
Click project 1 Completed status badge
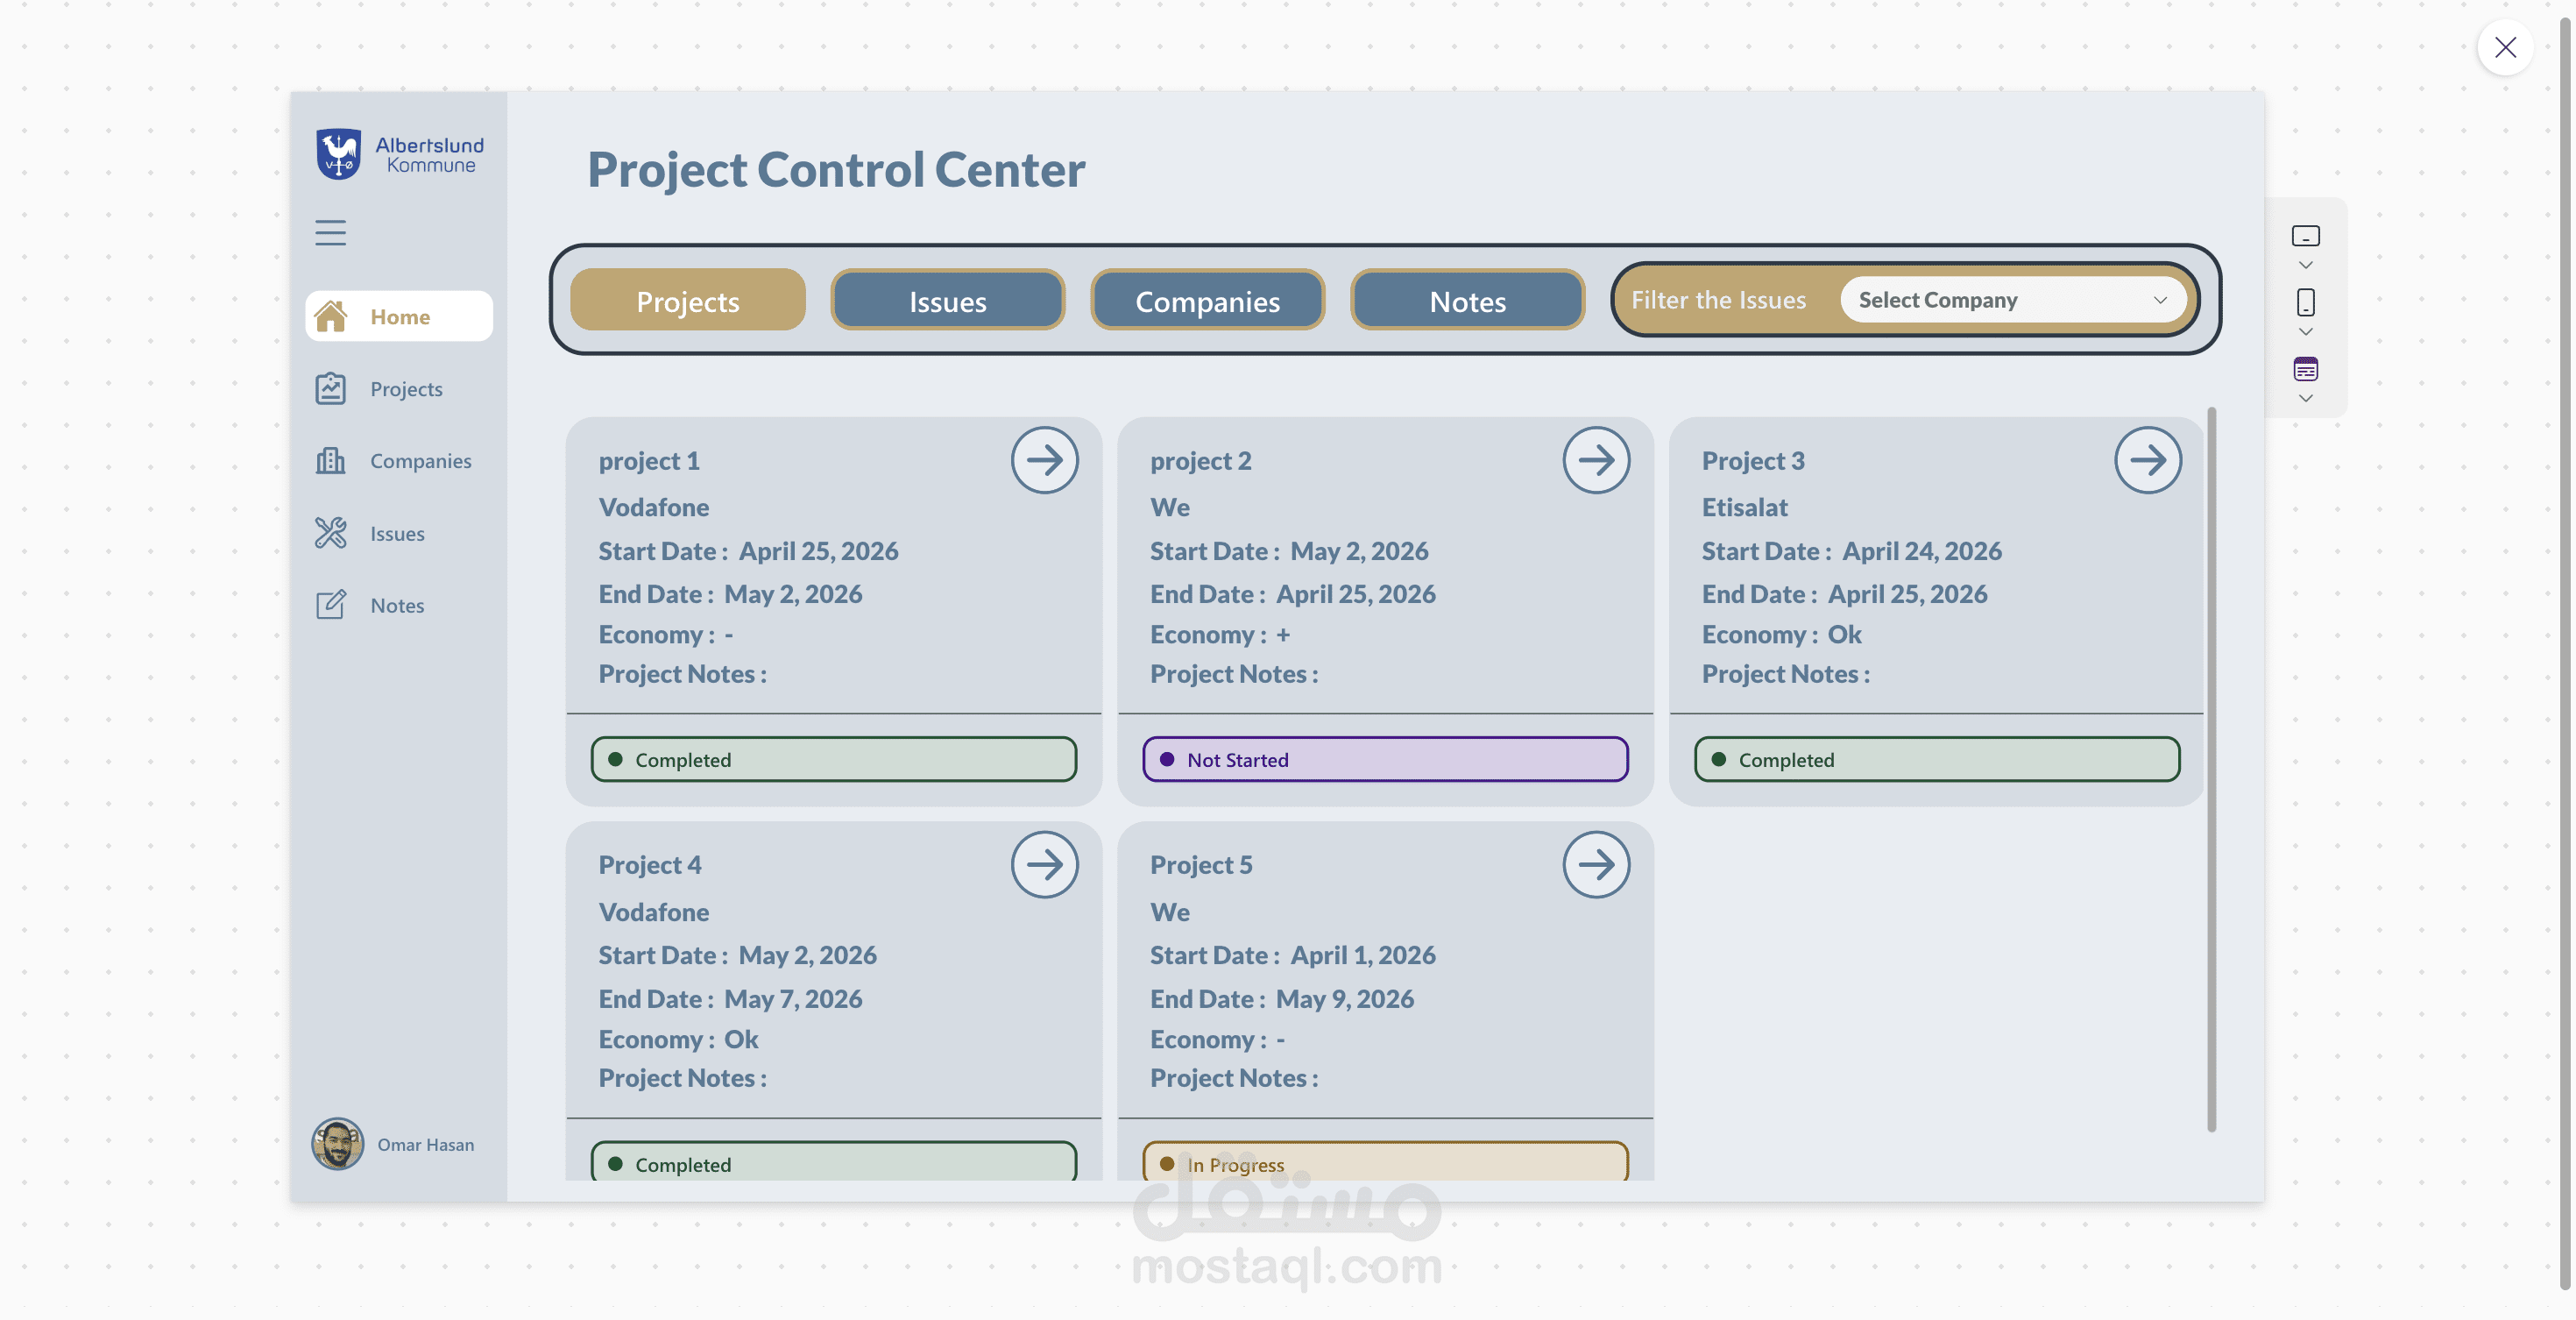tap(833, 760)
